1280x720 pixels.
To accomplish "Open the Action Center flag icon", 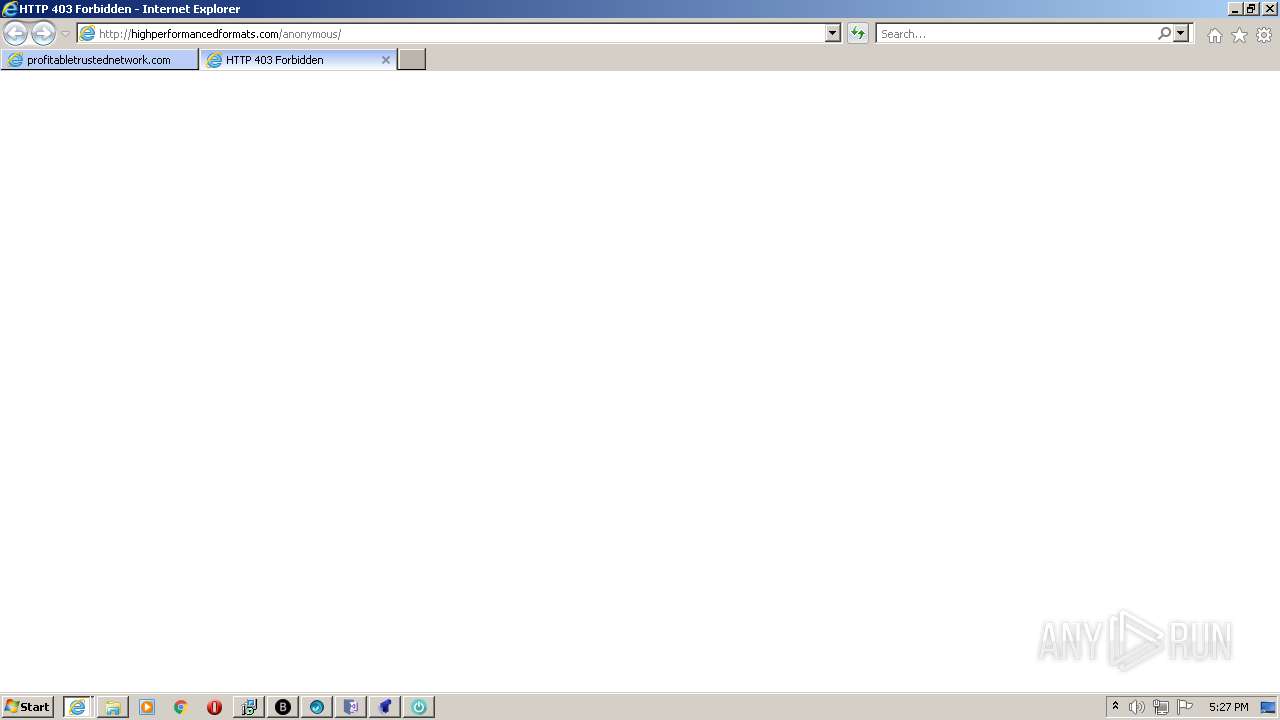I will pos(1185,707).
